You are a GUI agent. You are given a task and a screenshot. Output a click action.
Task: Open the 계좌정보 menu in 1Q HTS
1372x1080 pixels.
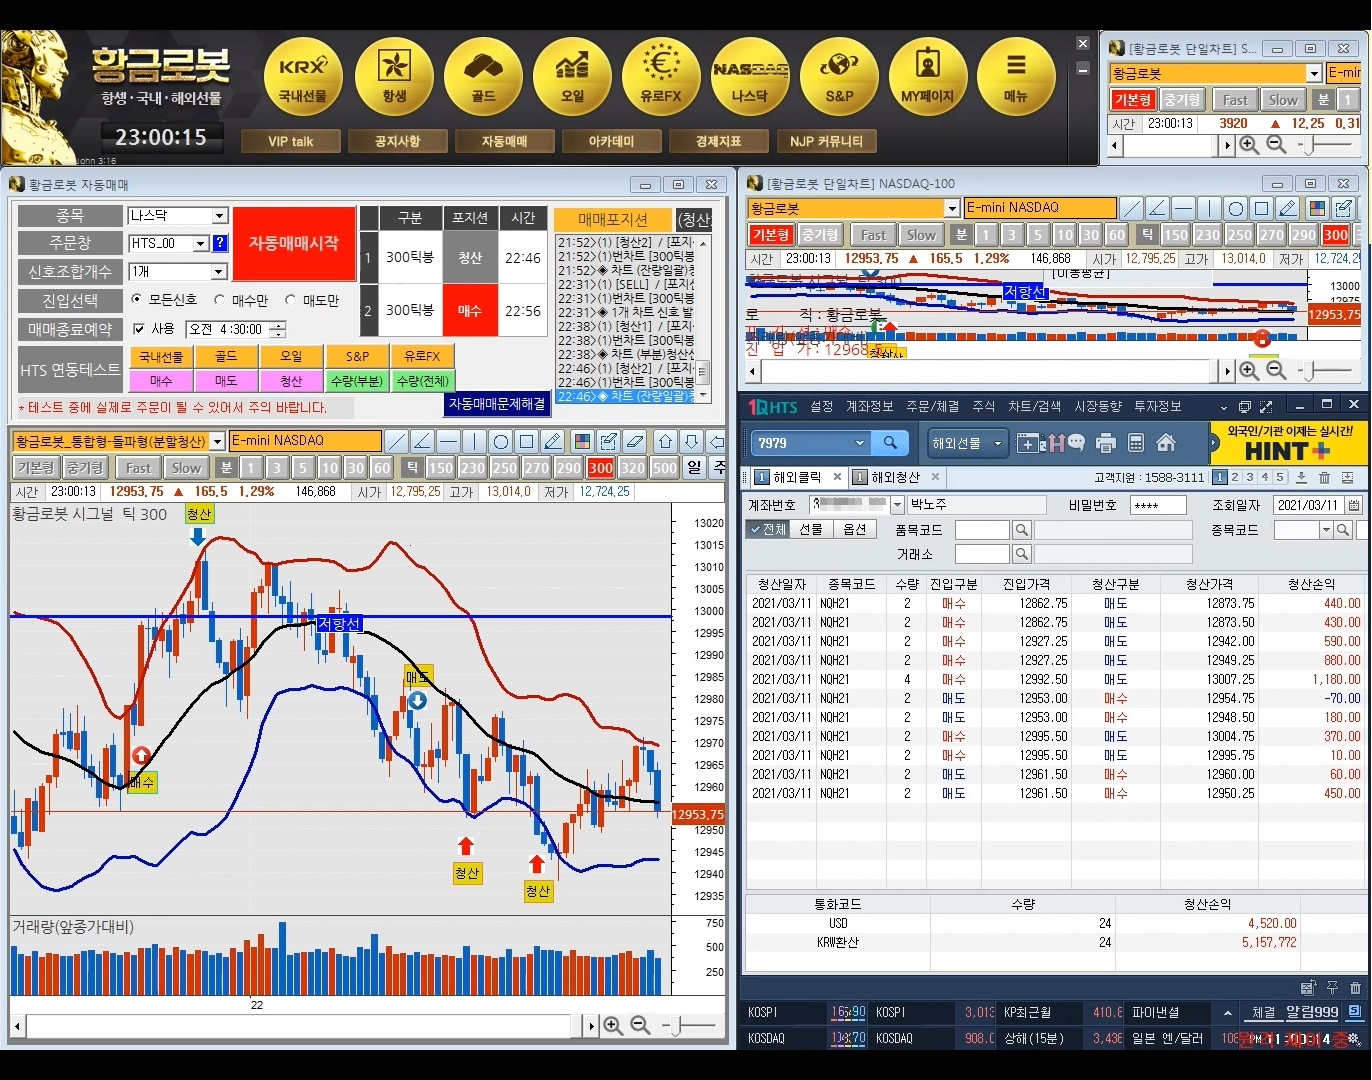pyautogui.click(x=869, y=407)
